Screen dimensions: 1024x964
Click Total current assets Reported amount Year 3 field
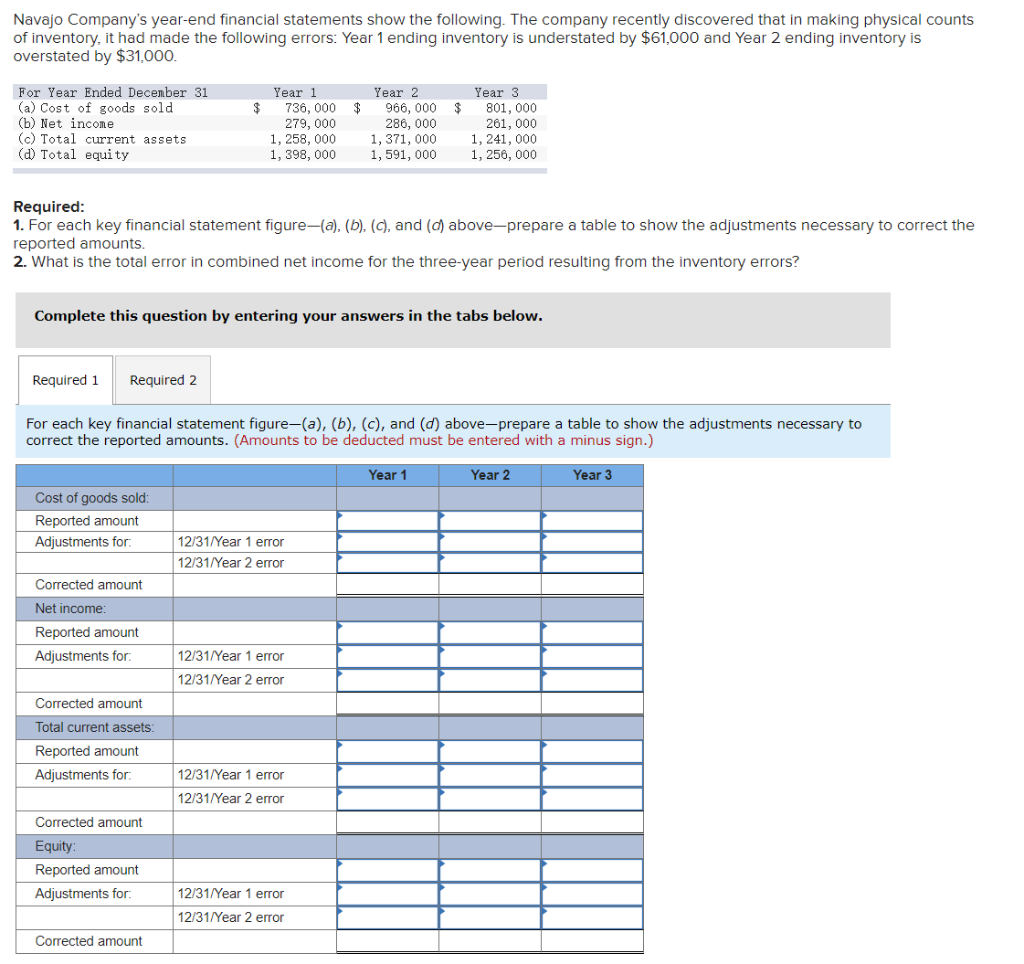592,752
